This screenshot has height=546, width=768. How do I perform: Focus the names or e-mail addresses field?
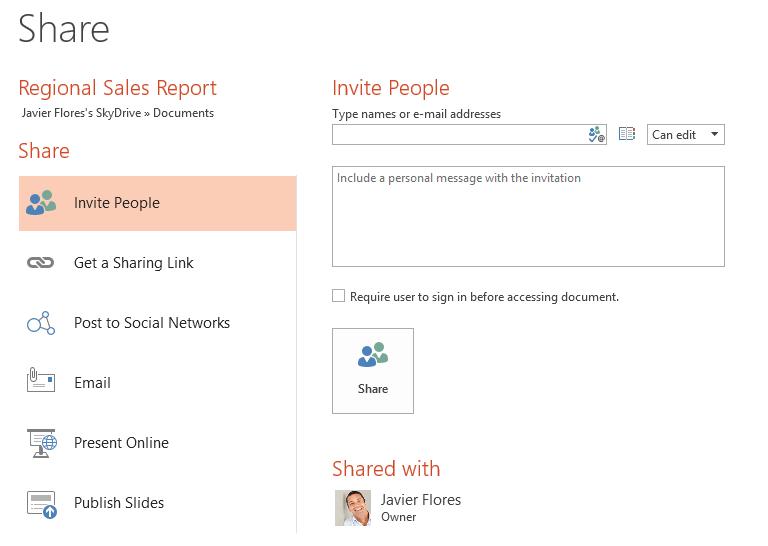tap(460, 135)
